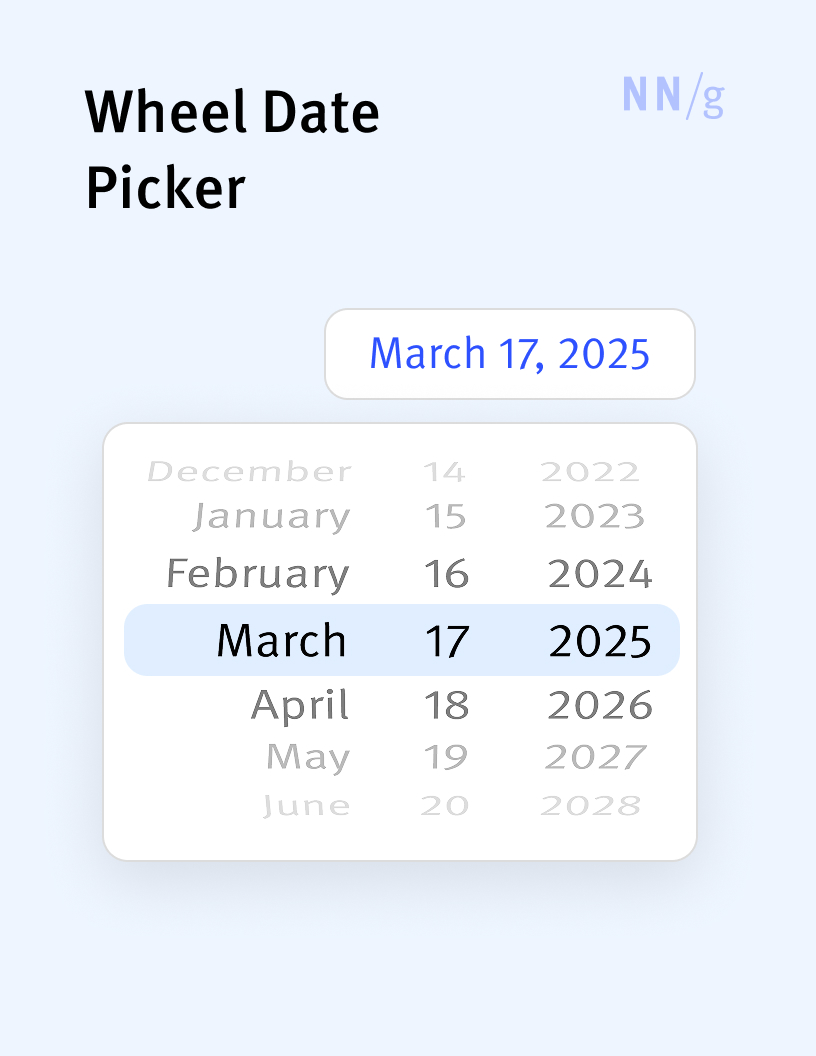This screenshot has width=816, height=1056.
Task: Pick June from the month wheel
Action: point(307,805)
